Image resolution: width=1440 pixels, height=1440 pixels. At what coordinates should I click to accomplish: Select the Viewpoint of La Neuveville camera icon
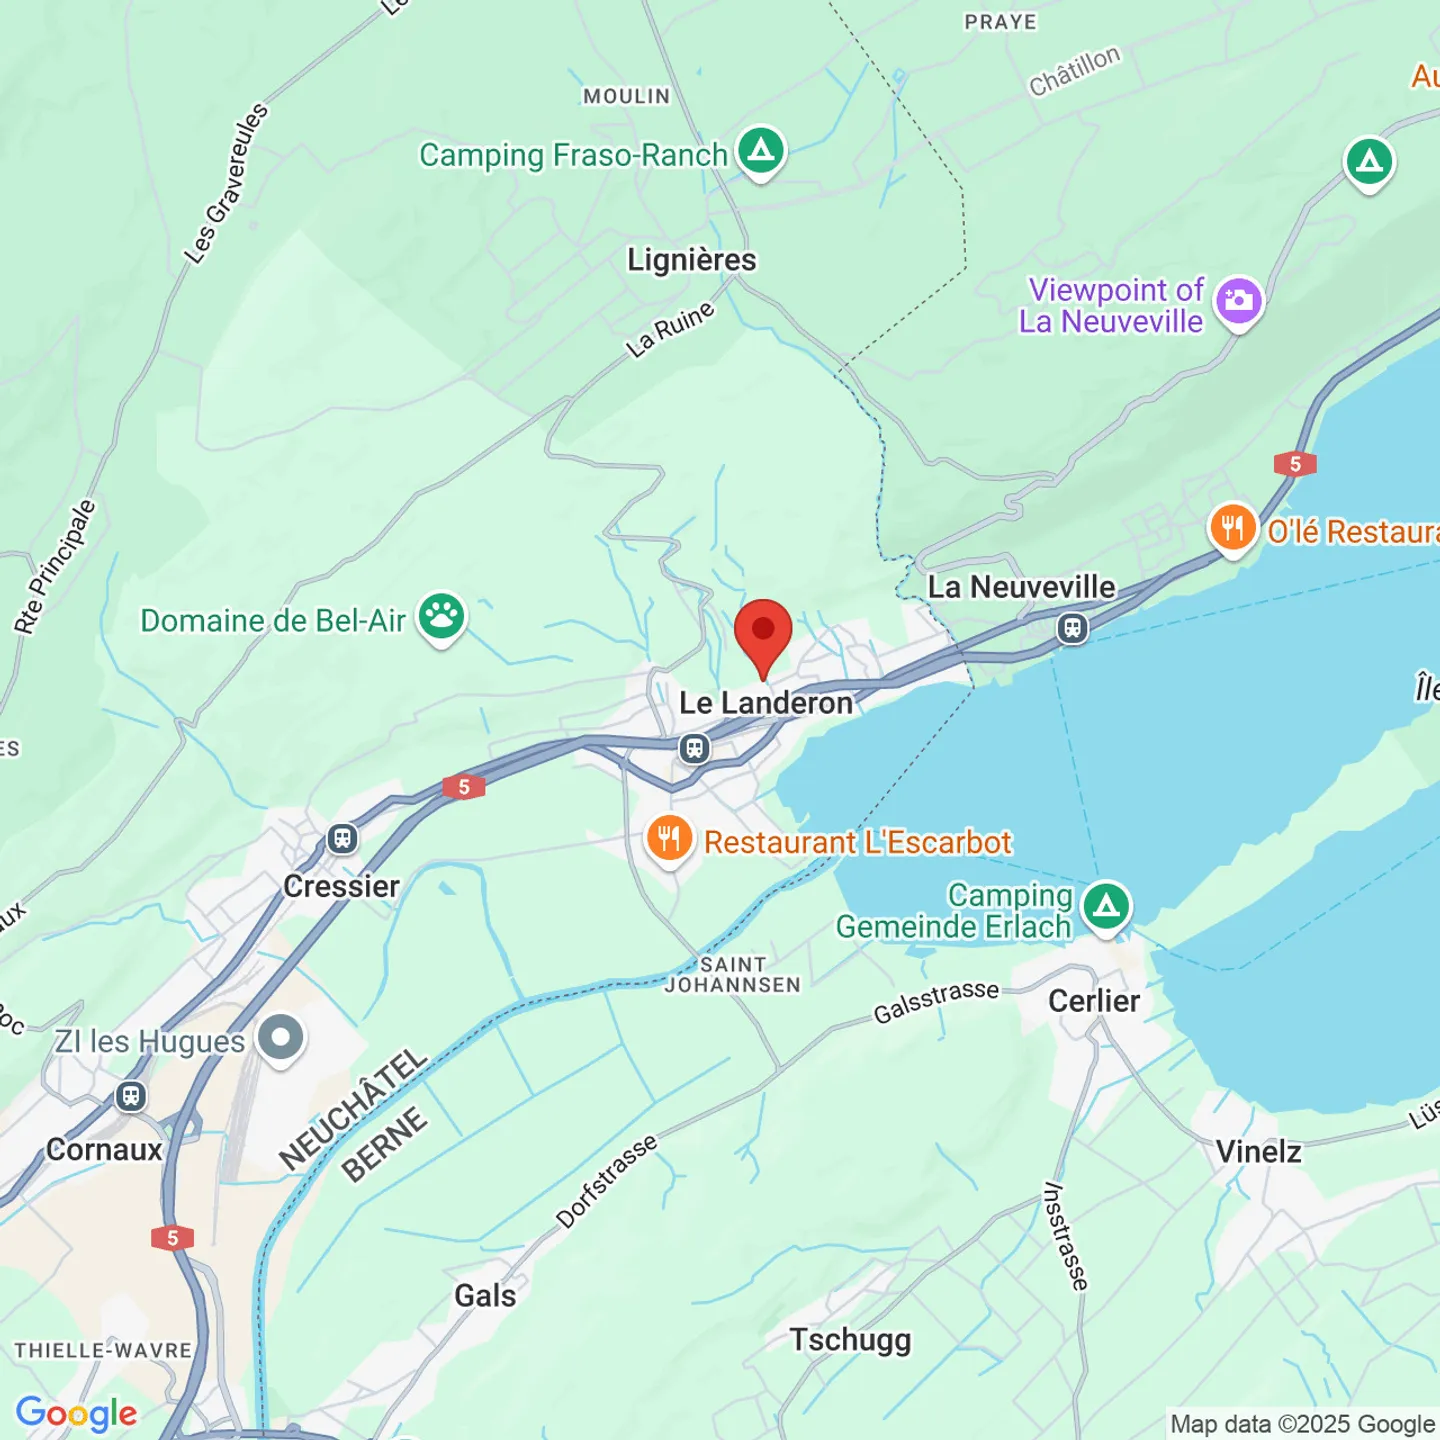coord(1239,303)
